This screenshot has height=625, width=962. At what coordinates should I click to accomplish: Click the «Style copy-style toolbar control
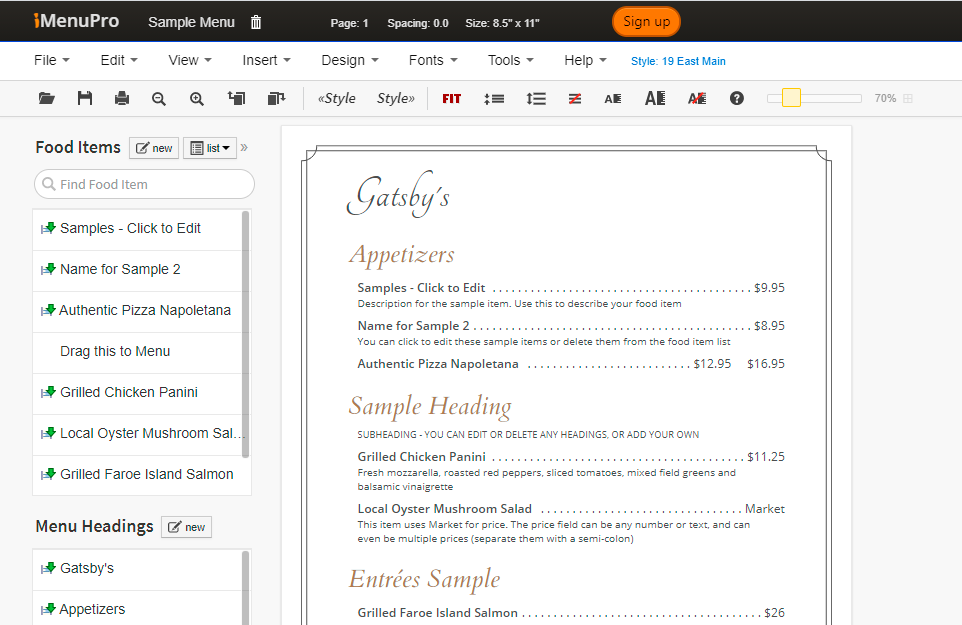point(336,98)
